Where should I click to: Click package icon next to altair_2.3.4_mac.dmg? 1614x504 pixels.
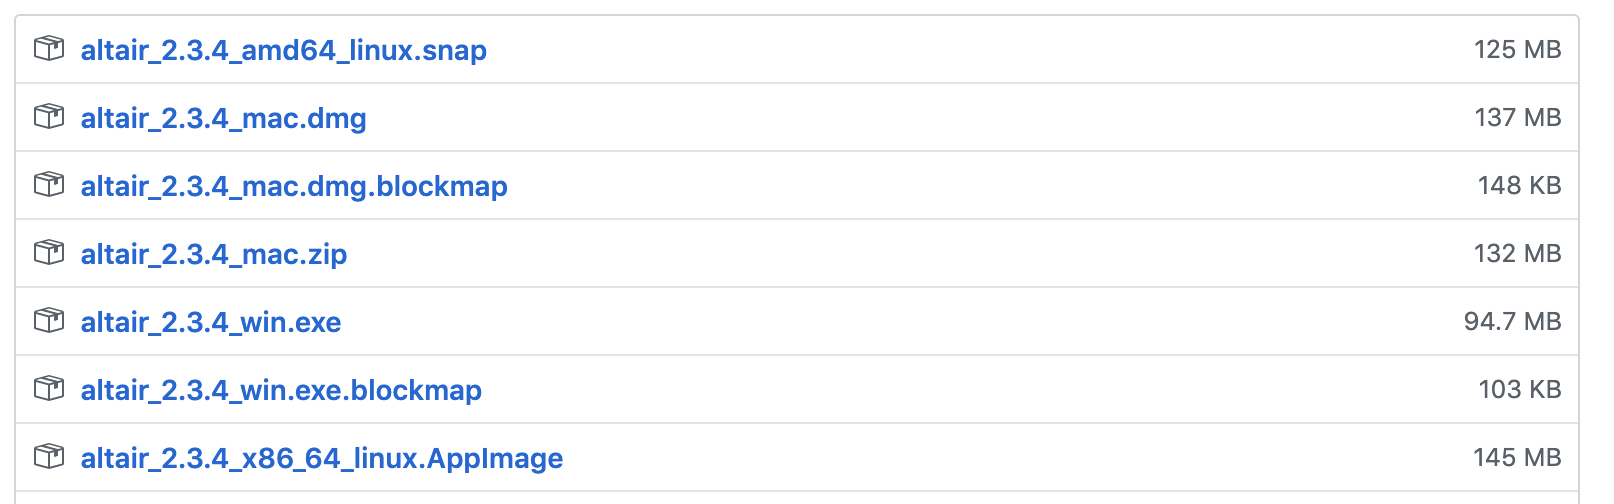[49, 117]
